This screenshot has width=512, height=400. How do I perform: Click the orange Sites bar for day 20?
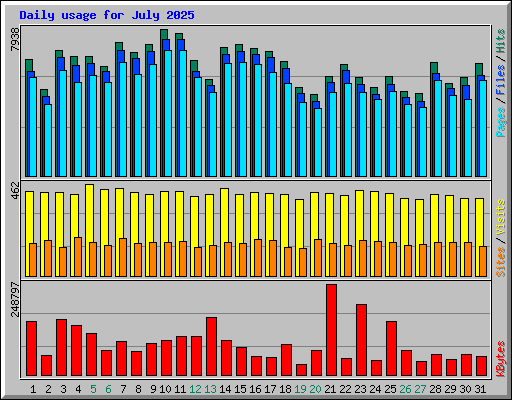click(x=318, y=258)
